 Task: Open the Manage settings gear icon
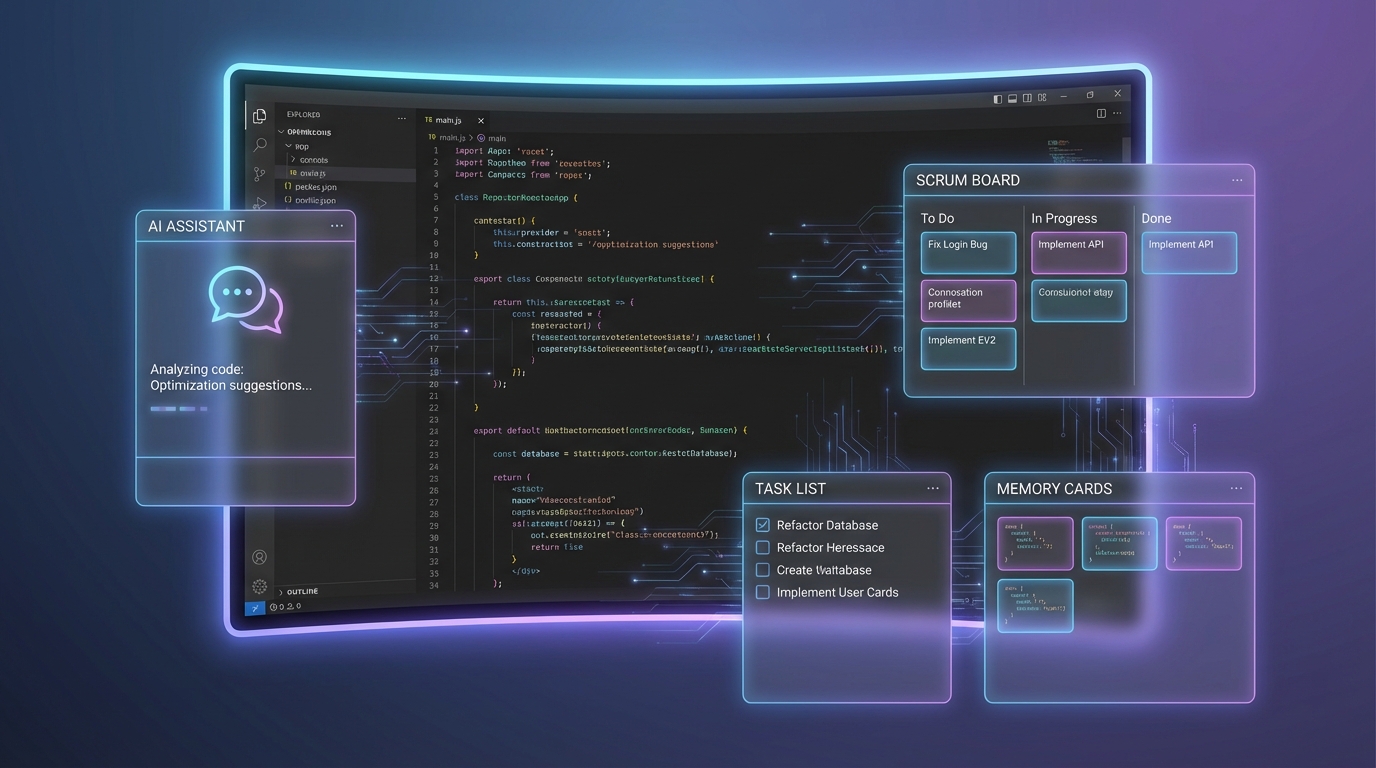[260, 587]
